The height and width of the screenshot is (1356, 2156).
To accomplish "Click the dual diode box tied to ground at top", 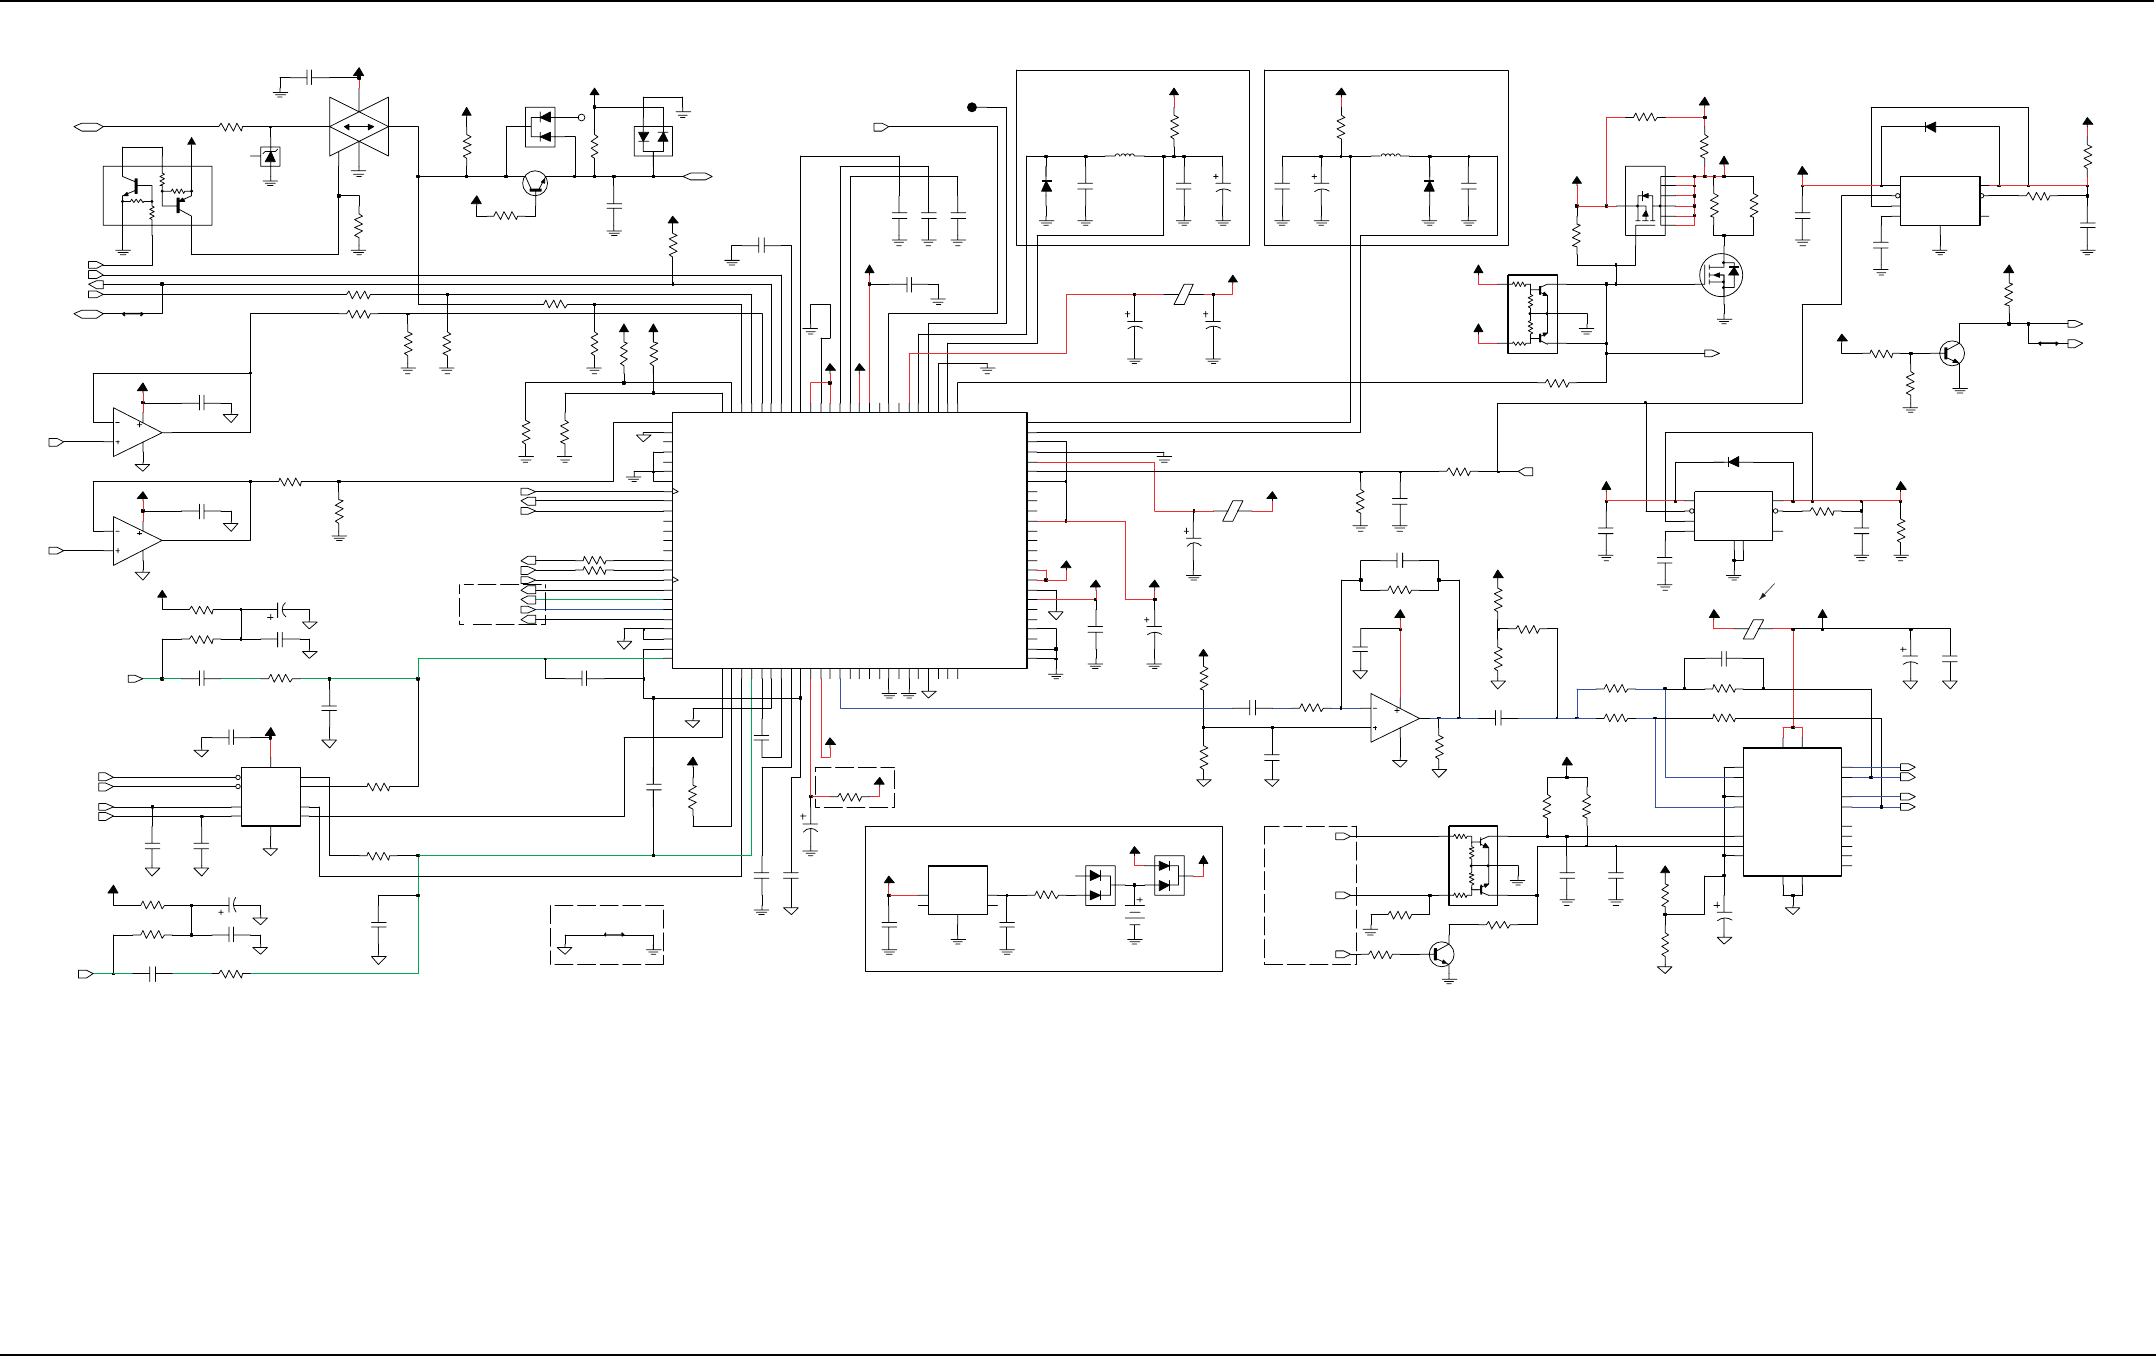I will coord(653,142).
